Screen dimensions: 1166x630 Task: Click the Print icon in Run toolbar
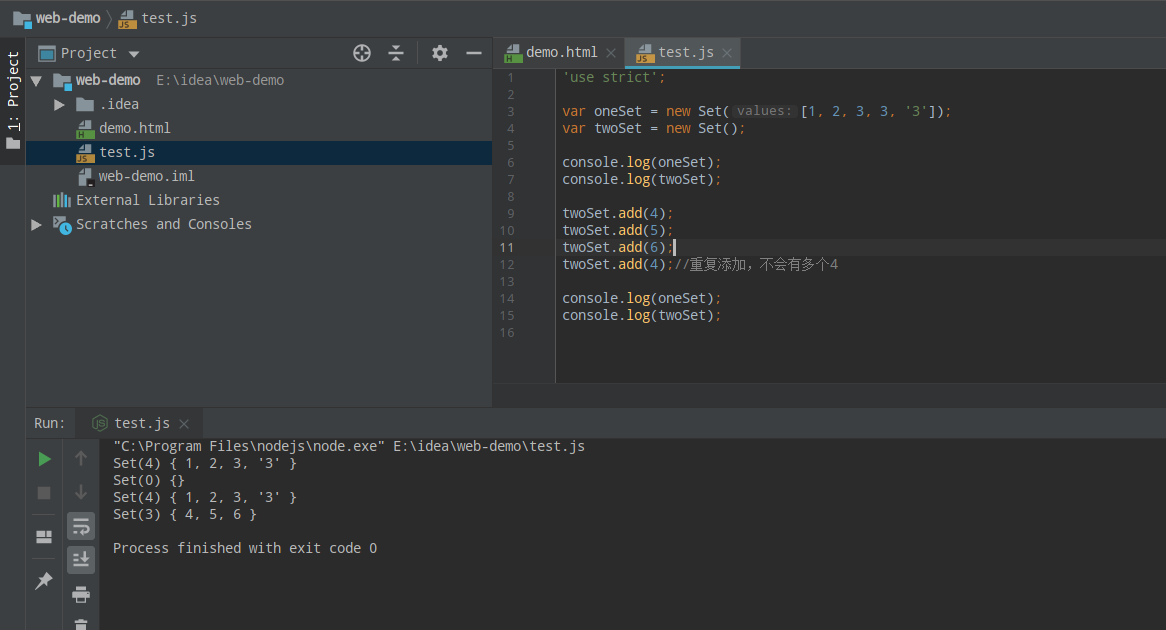[x=81, y=594]
